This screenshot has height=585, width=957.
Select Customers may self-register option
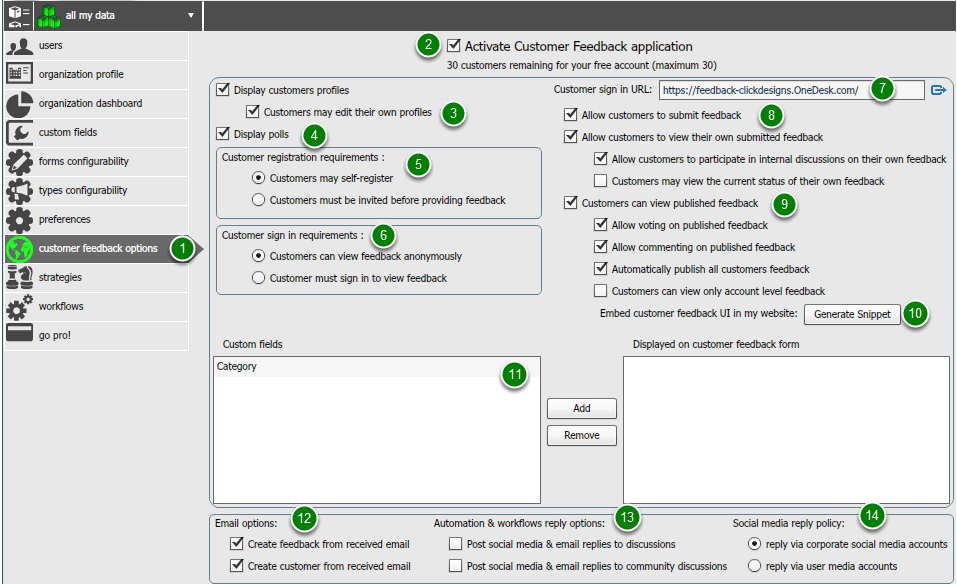(259, 178)
